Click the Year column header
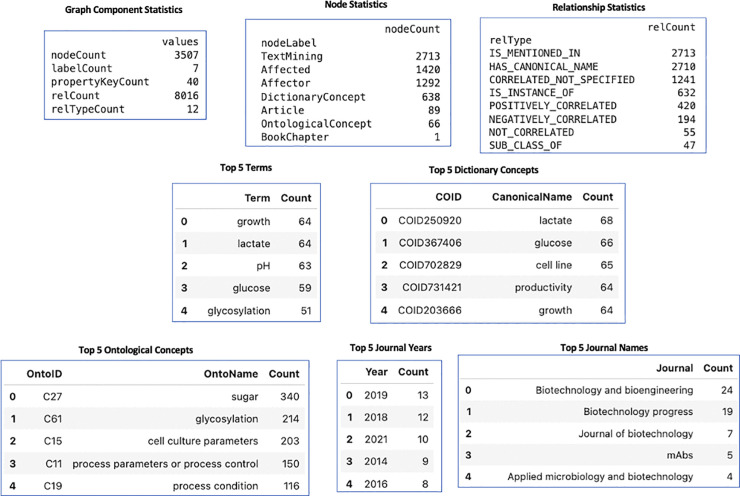This screenshot has height=496, width=740. [376, 372]
